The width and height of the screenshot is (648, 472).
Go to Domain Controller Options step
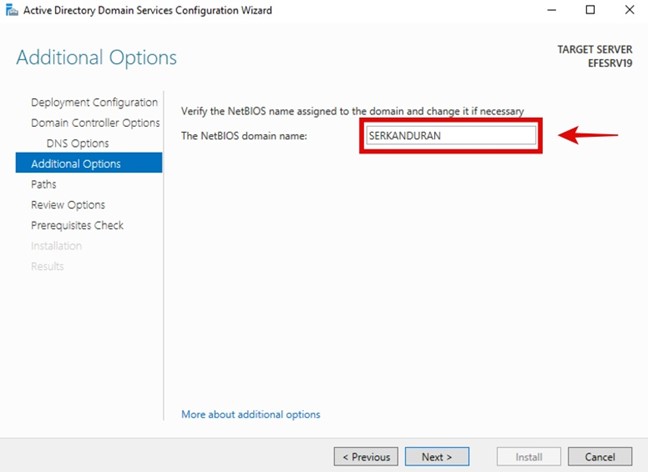tap(95, 123)
